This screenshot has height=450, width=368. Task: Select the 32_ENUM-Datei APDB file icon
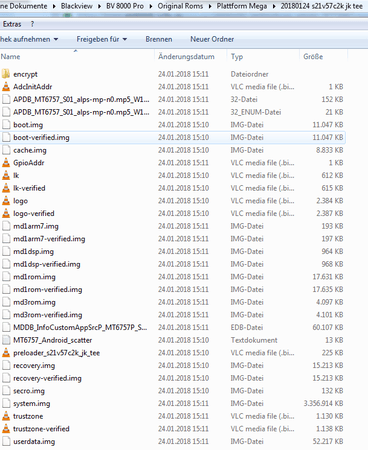point(6,112)
